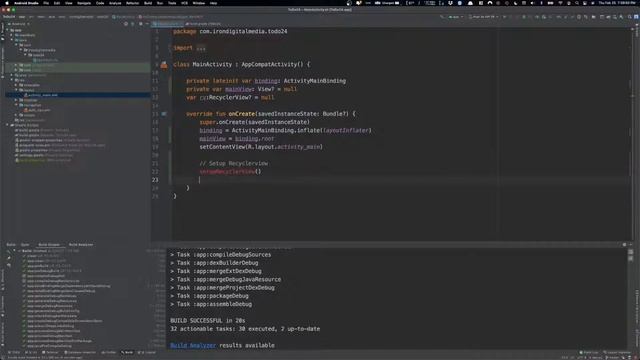Open the Refactor menu
640x360 pixels.
pos(132,3)
